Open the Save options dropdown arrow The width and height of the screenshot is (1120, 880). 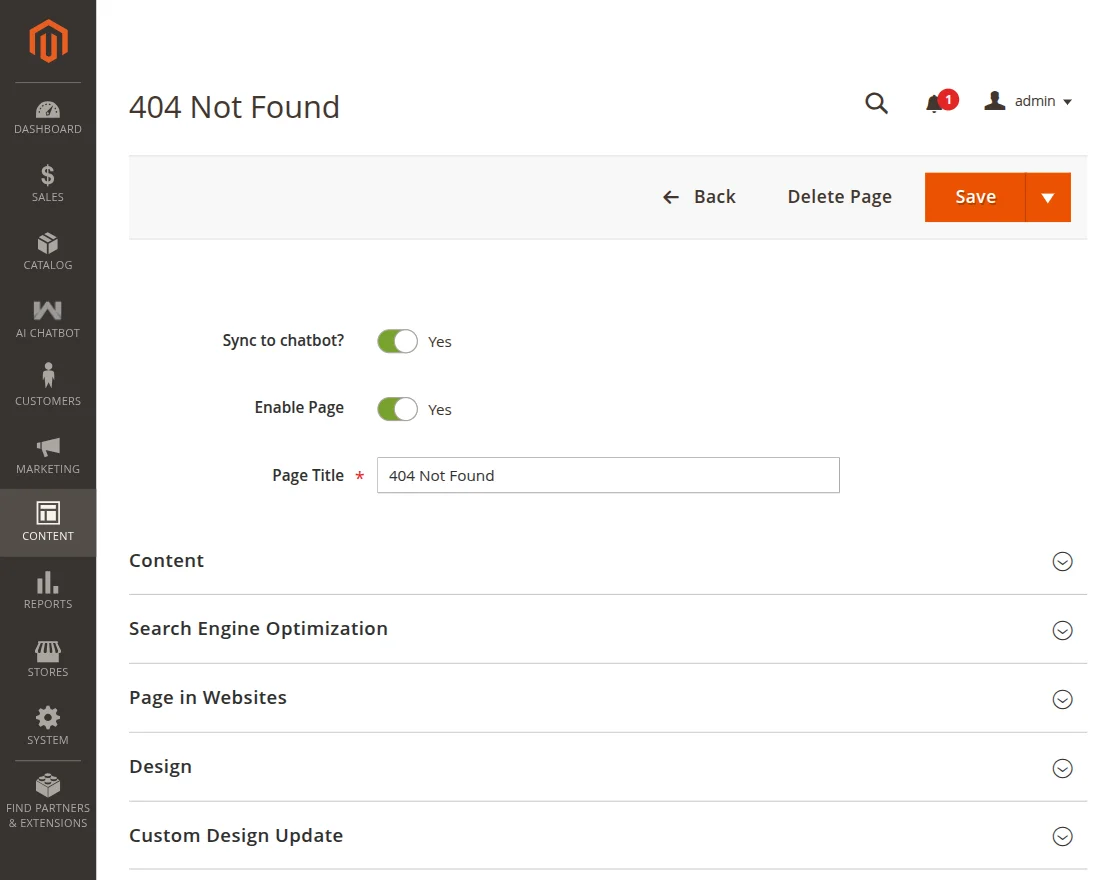[1048, 197]
